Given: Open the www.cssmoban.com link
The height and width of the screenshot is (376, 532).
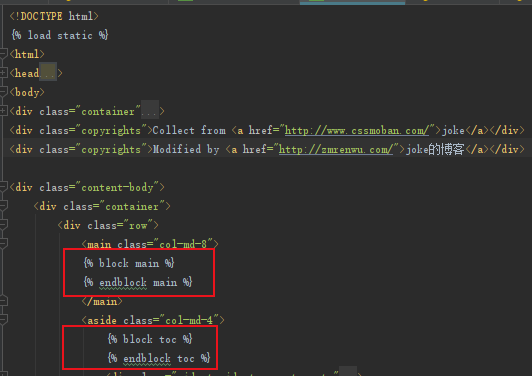Looking at the screenshot, I should click(x=357, y=130).
